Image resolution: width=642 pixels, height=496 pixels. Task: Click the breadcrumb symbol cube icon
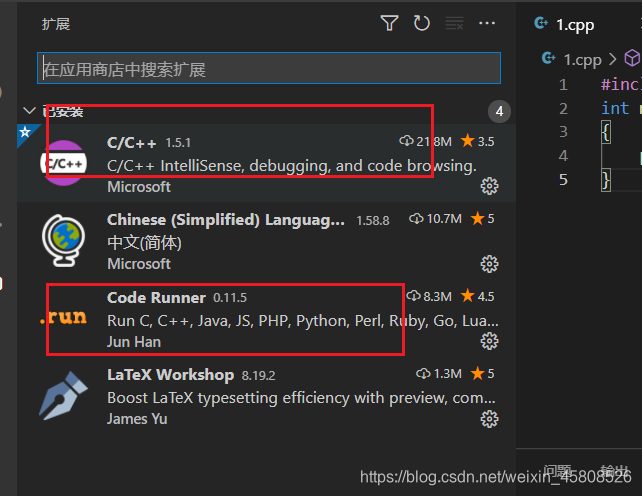[x=632, y=58]
